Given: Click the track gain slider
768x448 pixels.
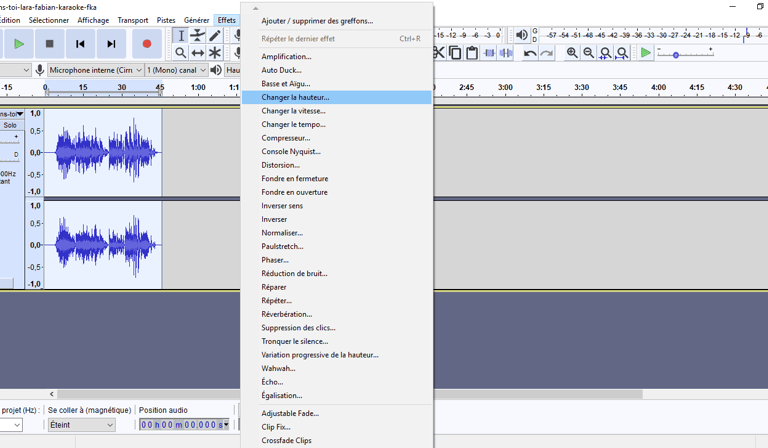Looking at the screenshot, I should coord(10,139).
